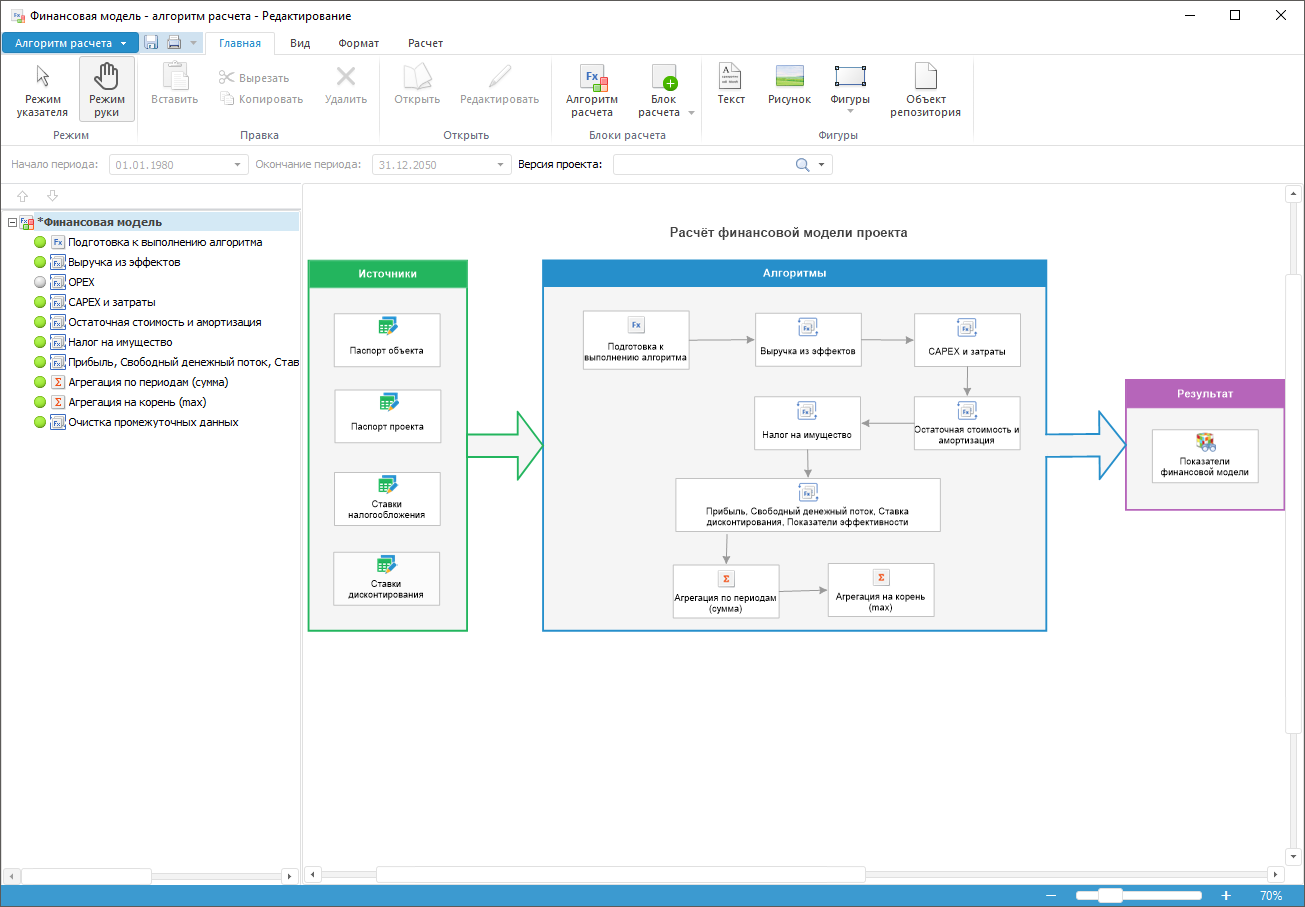Insert a picture using Рисунок icon
The image size is (1305, 907).
(789, 85)
